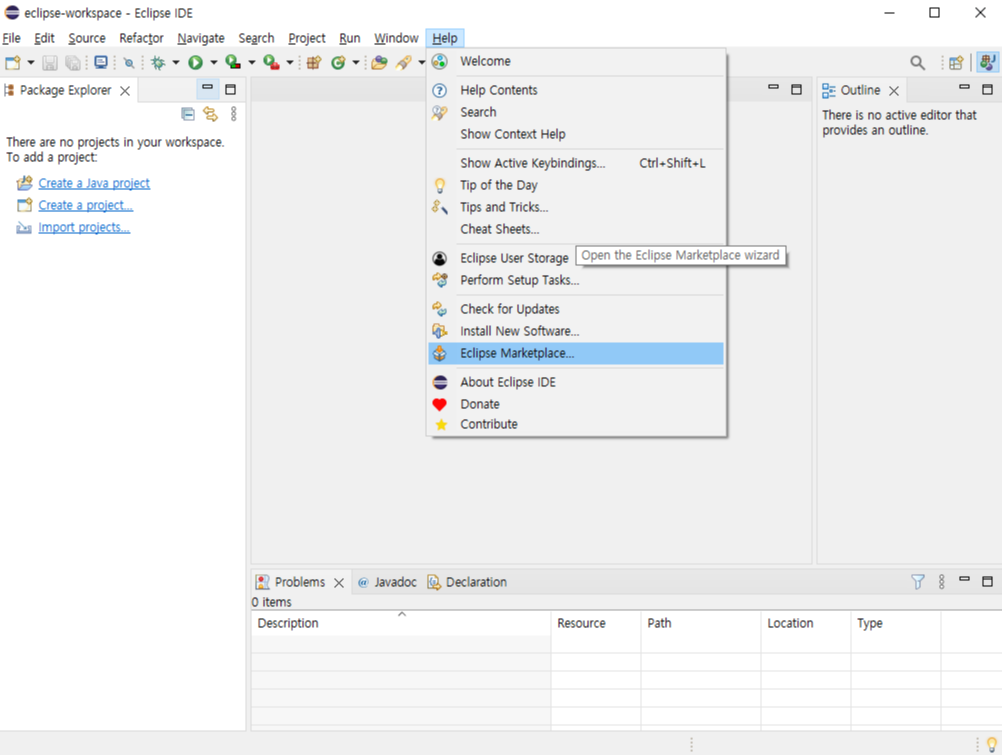Close the Package Explorer tab
1002x755 pixels.
click(x=125, y=91)
